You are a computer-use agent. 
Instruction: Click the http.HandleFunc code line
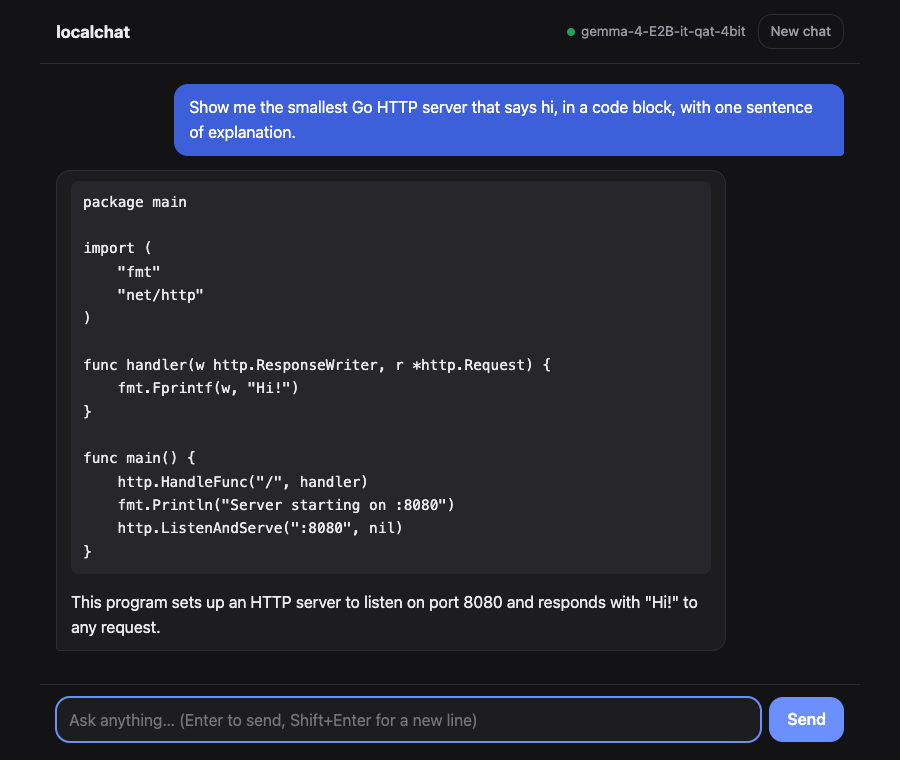click(242, 482)
